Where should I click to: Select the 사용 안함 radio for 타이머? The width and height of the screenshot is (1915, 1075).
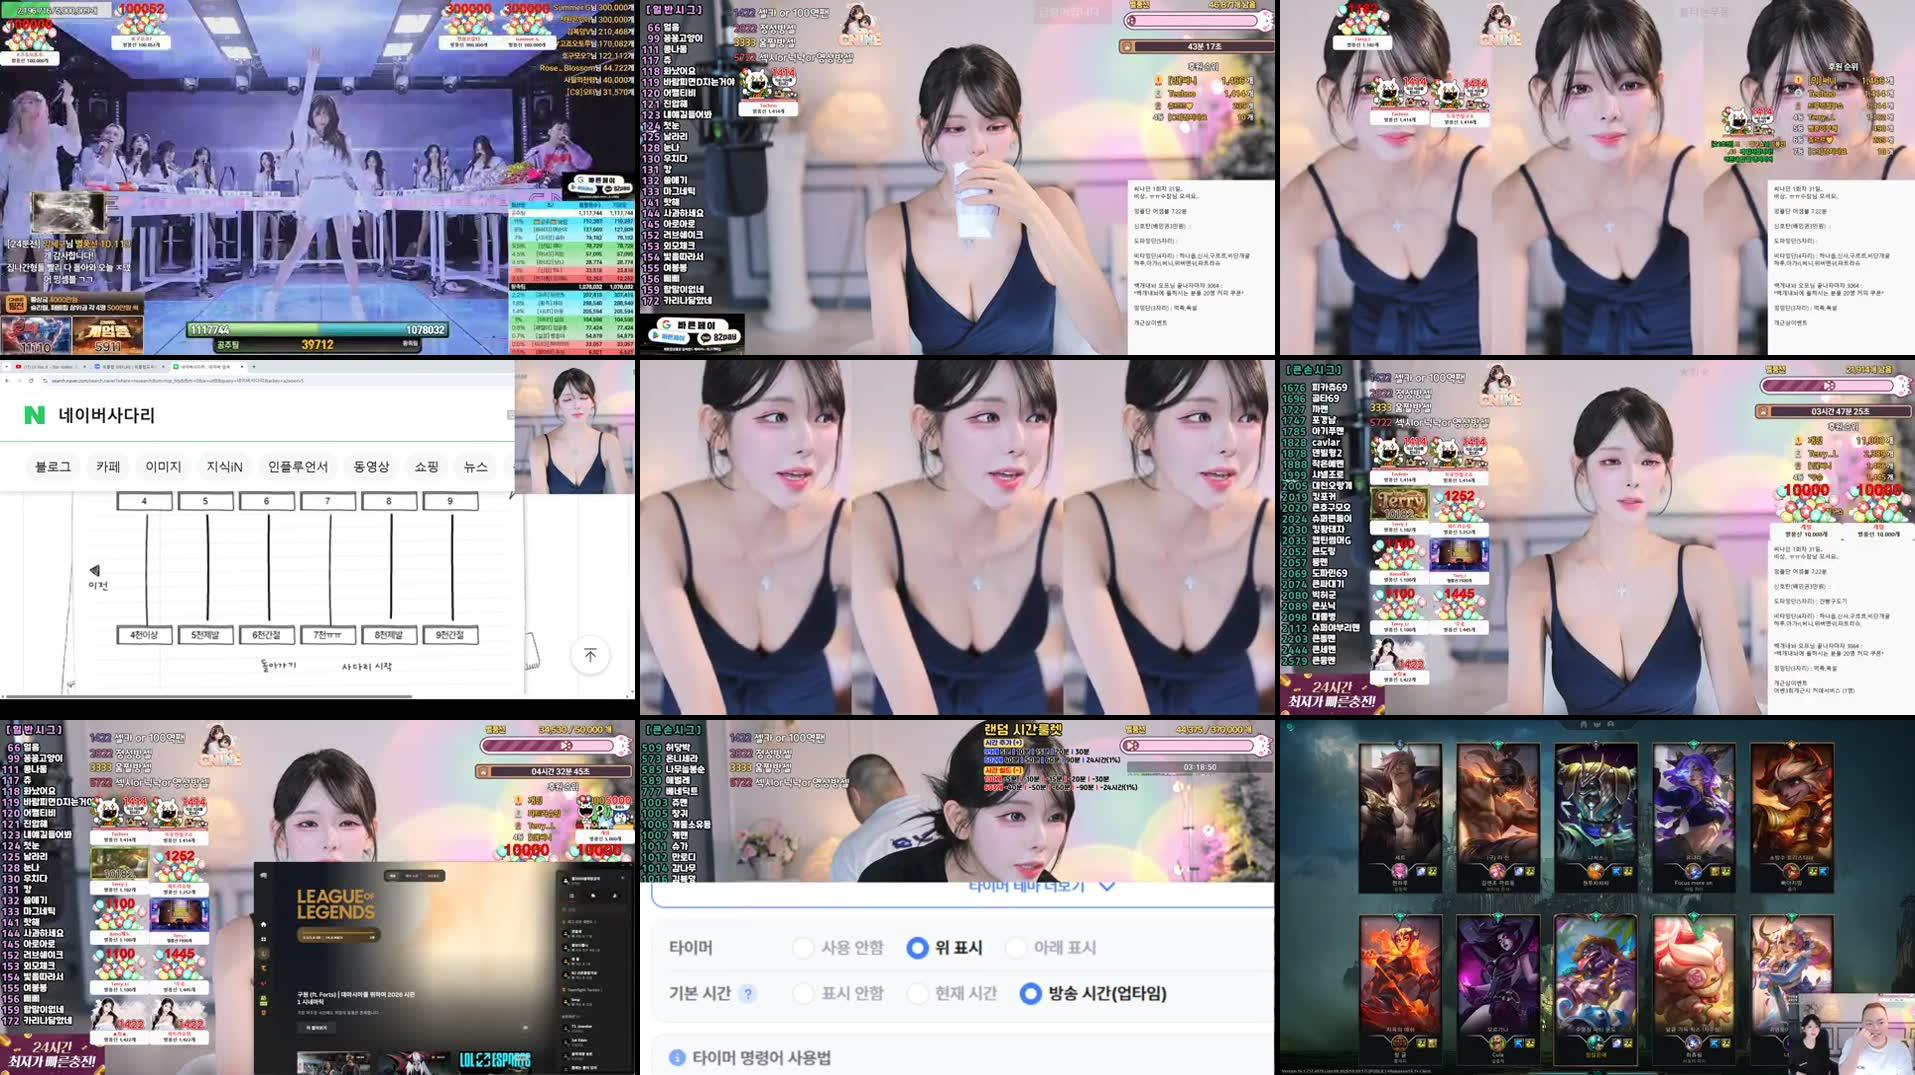(804, 948)
